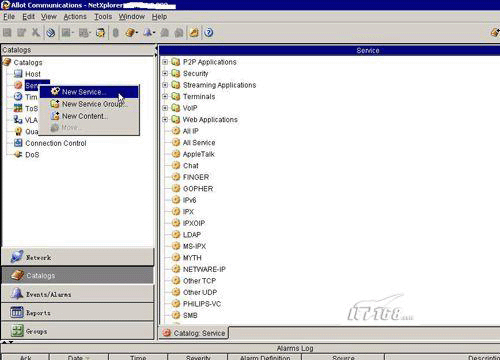
Task: Click the yellow calendar toolbar icon
Action: [x=100, y=33]
